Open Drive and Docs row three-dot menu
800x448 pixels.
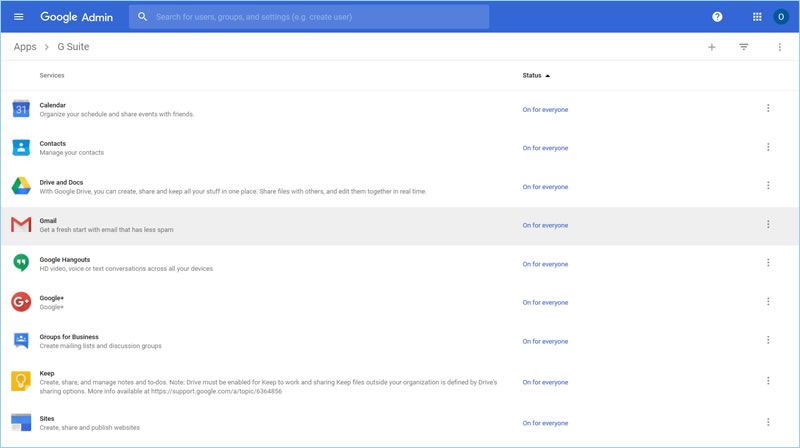coord(768,185)
